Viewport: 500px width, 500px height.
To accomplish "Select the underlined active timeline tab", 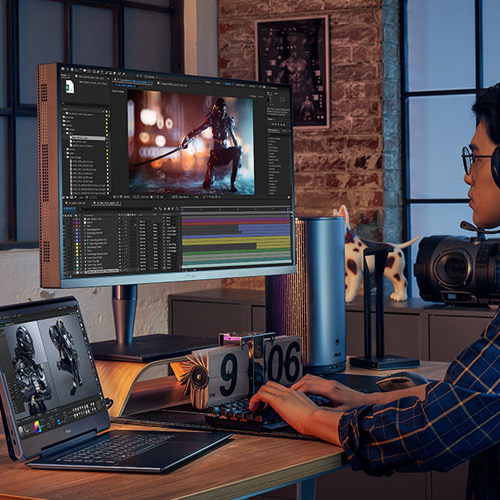I will coord(107,203).
